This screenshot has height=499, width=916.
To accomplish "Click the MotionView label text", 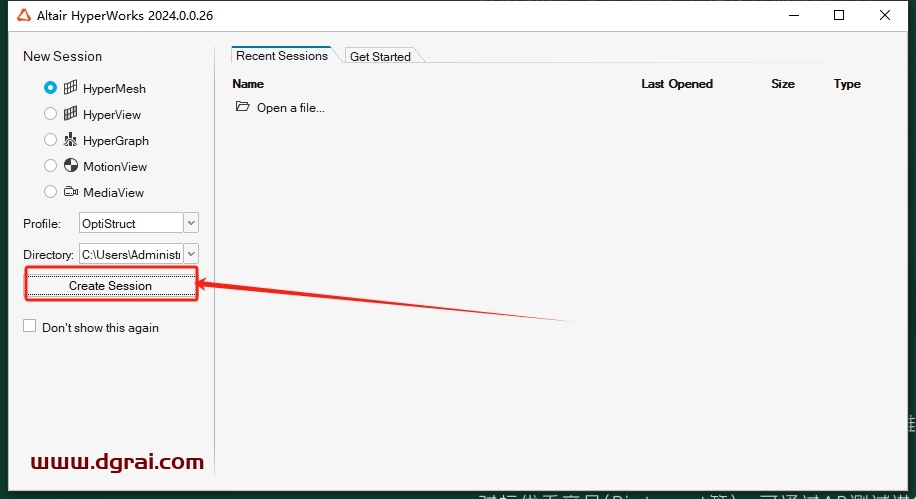I will point(115,167).
